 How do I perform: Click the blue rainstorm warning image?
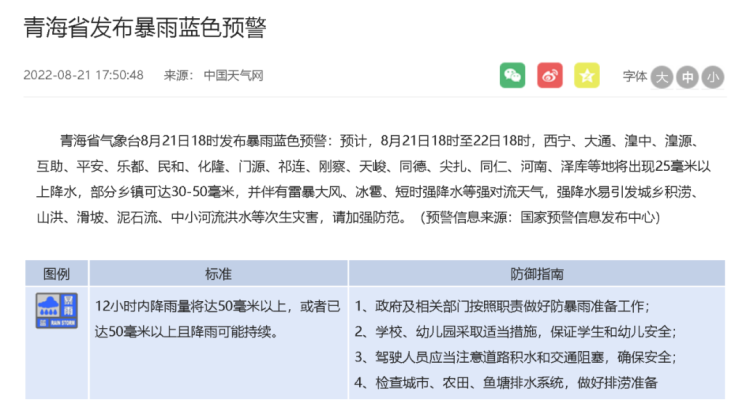click(x=56, y=311)
